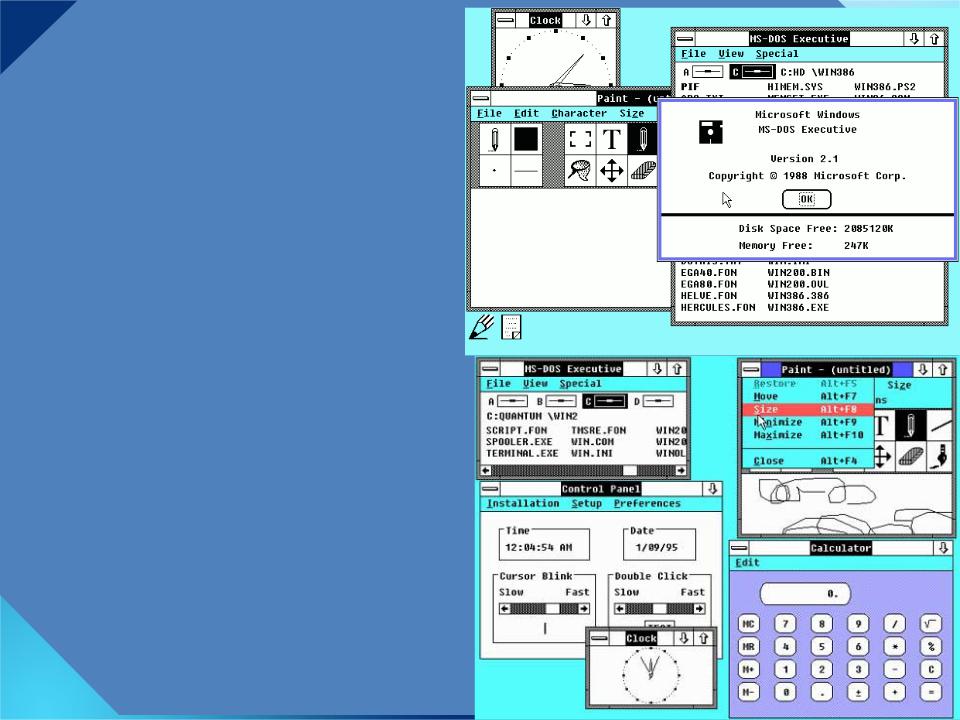The width and height of the screenshot is (960, 720).
Task: Select the selection net tool in Paint
Action: tap(580, 170)
